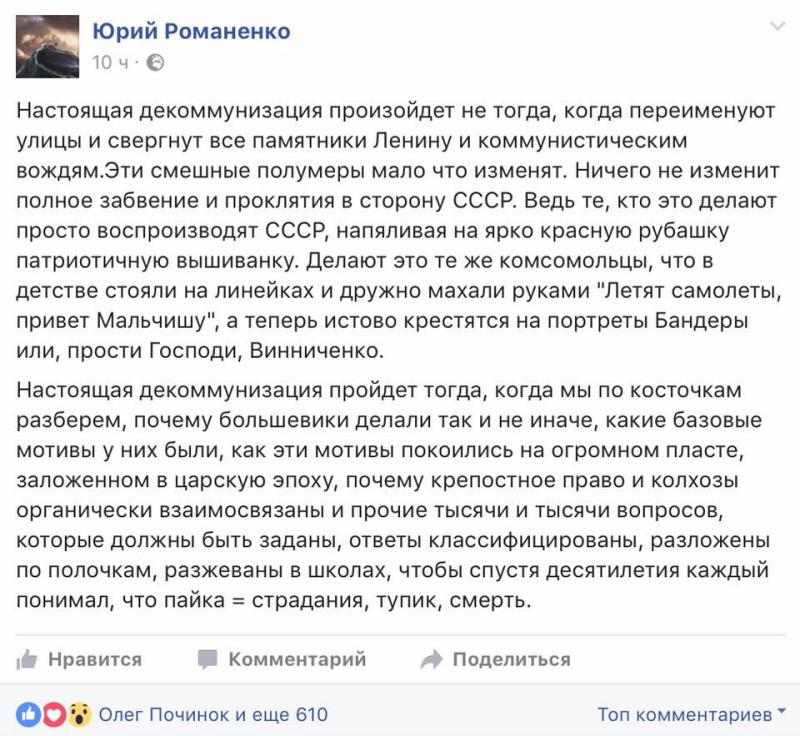Open reactions list "Олег Починок и еще 610"
Screen dimensions: 800x736
click(x=213, y=715)
